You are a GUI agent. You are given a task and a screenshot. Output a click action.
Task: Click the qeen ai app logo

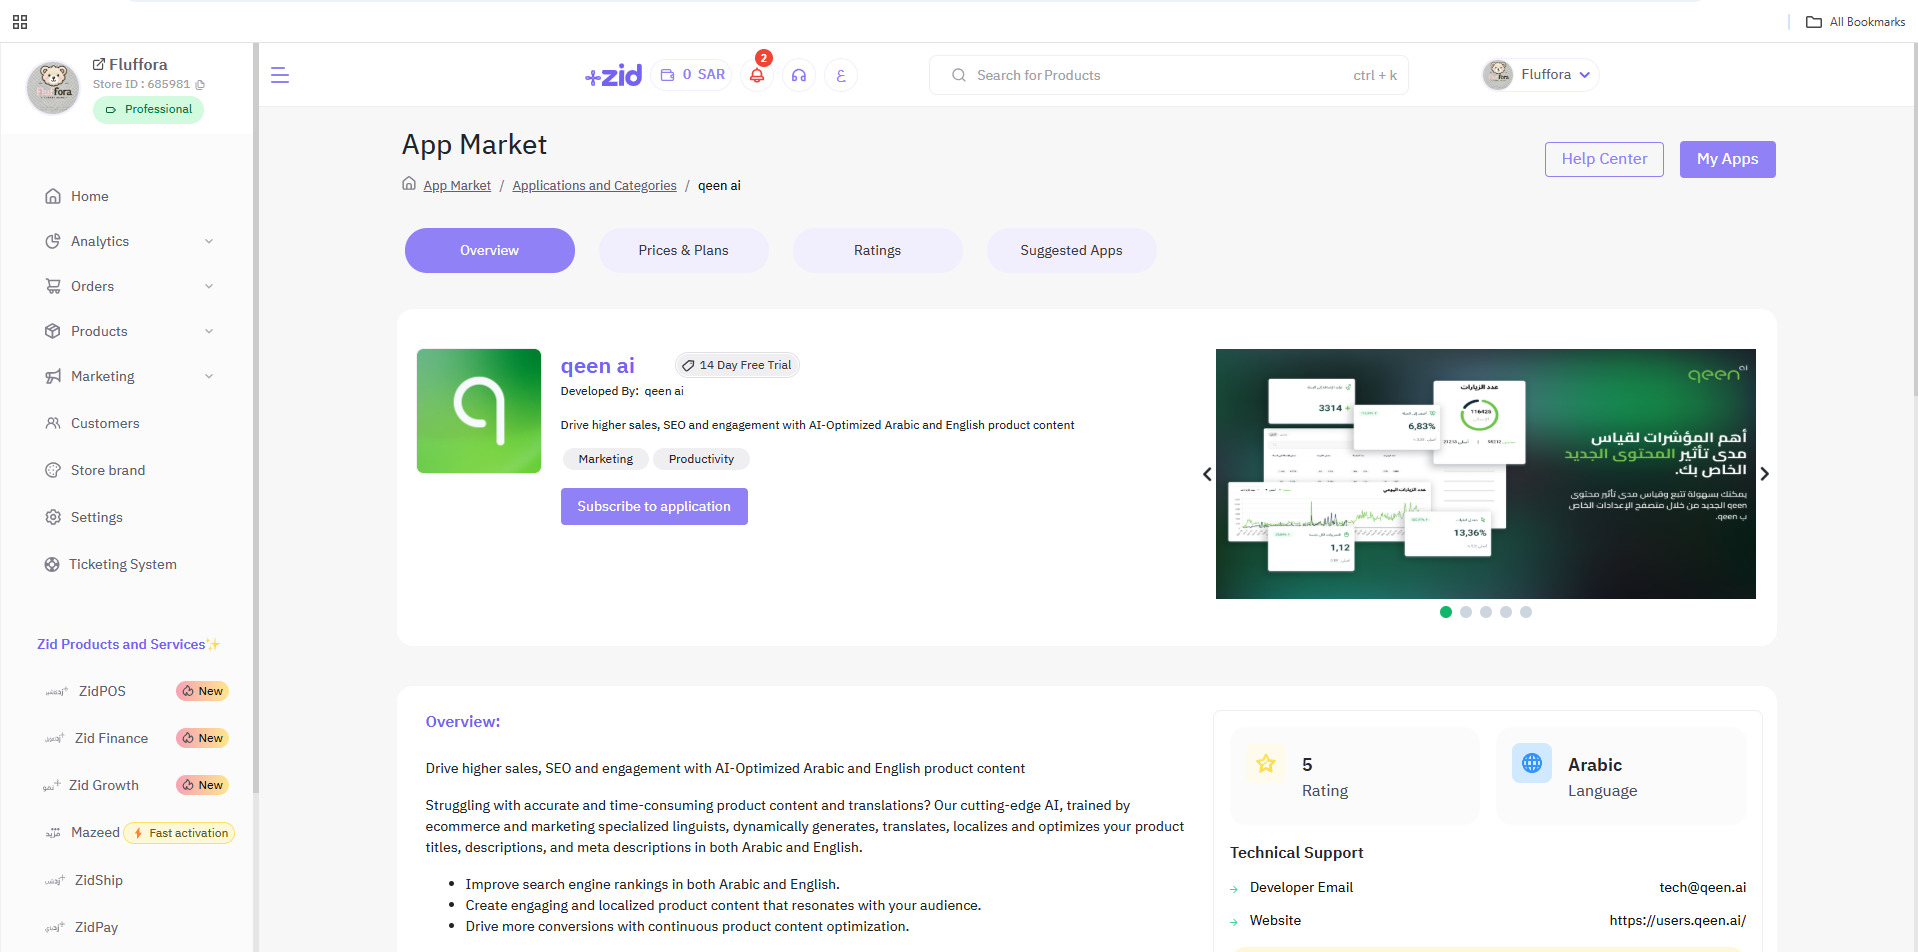[479, 411]
